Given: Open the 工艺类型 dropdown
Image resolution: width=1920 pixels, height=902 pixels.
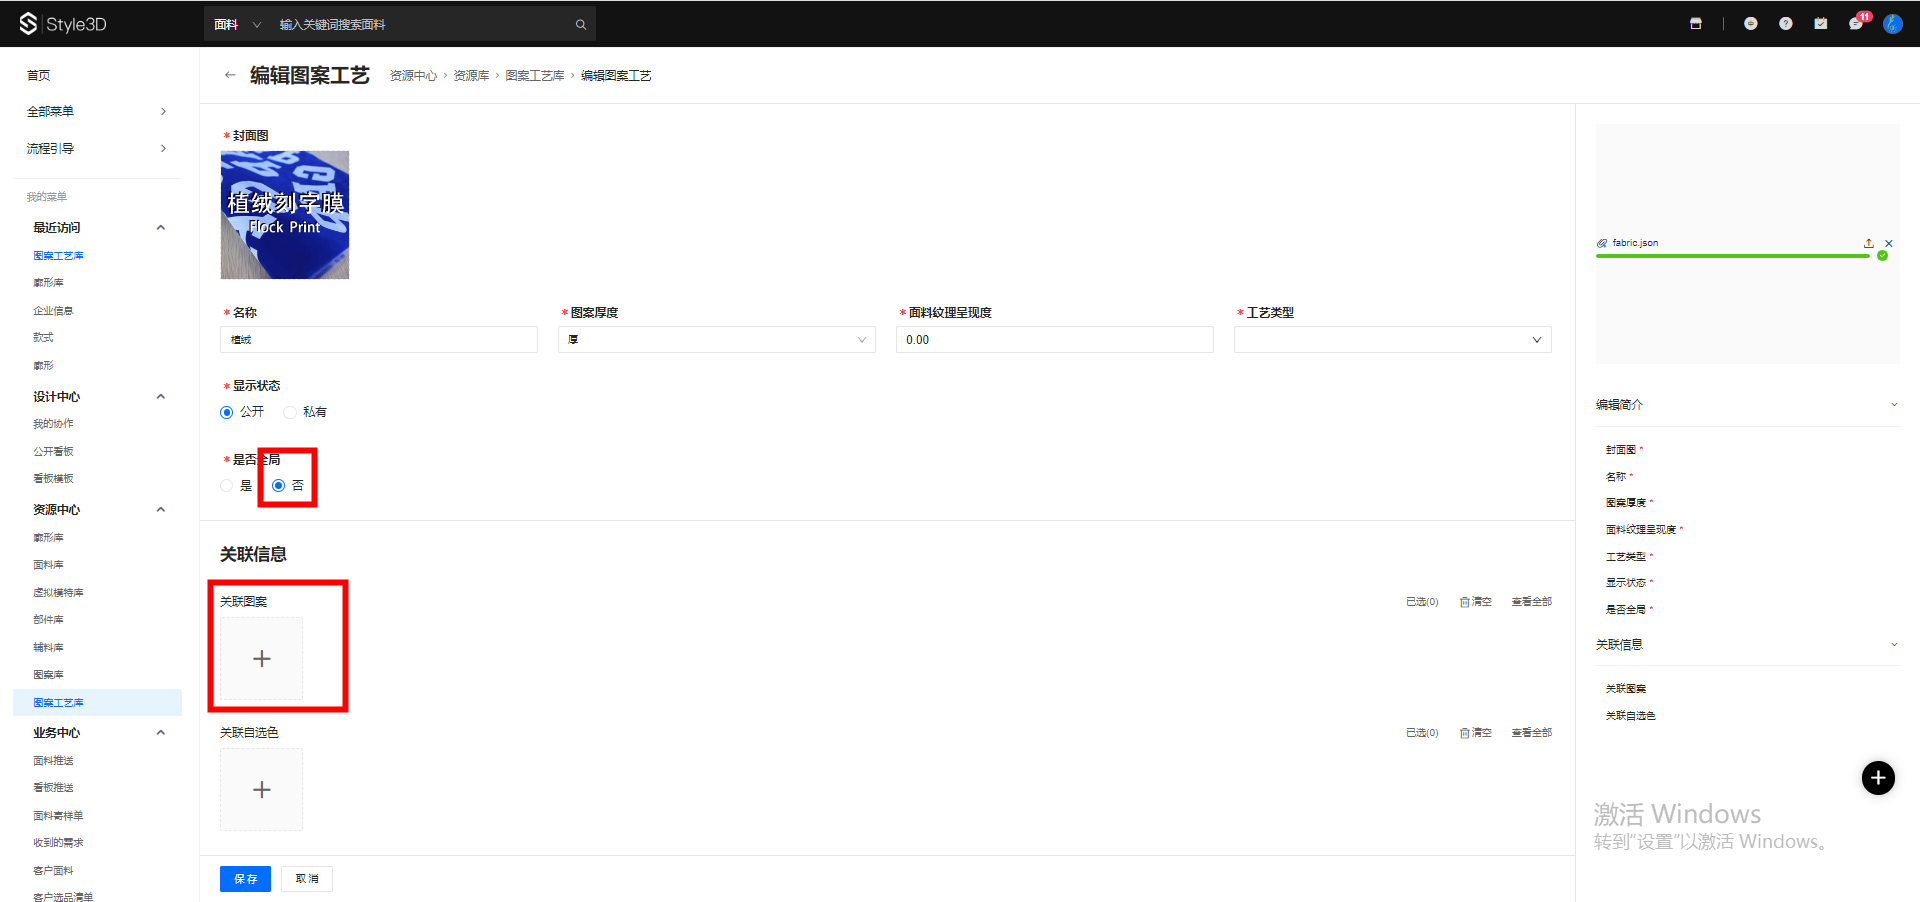Looking at the screenshot, I should (x=1391, y=340).
